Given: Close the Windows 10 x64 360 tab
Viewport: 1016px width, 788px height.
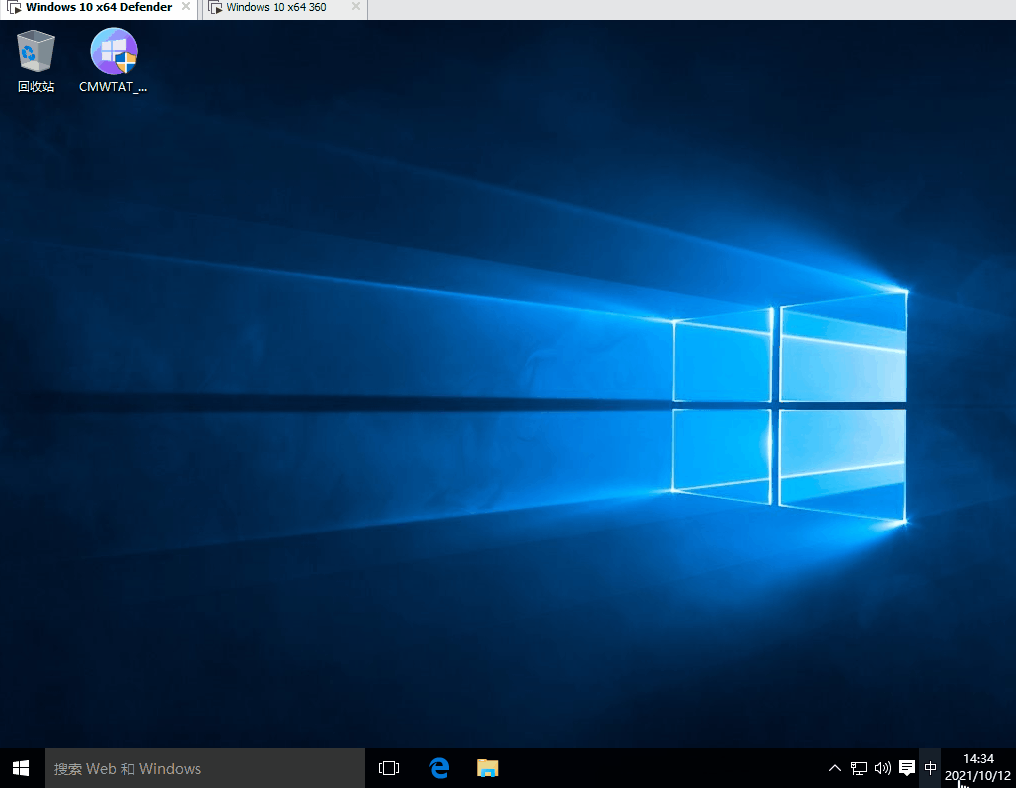Looking at the screenshot, I should tap(356, 6).
